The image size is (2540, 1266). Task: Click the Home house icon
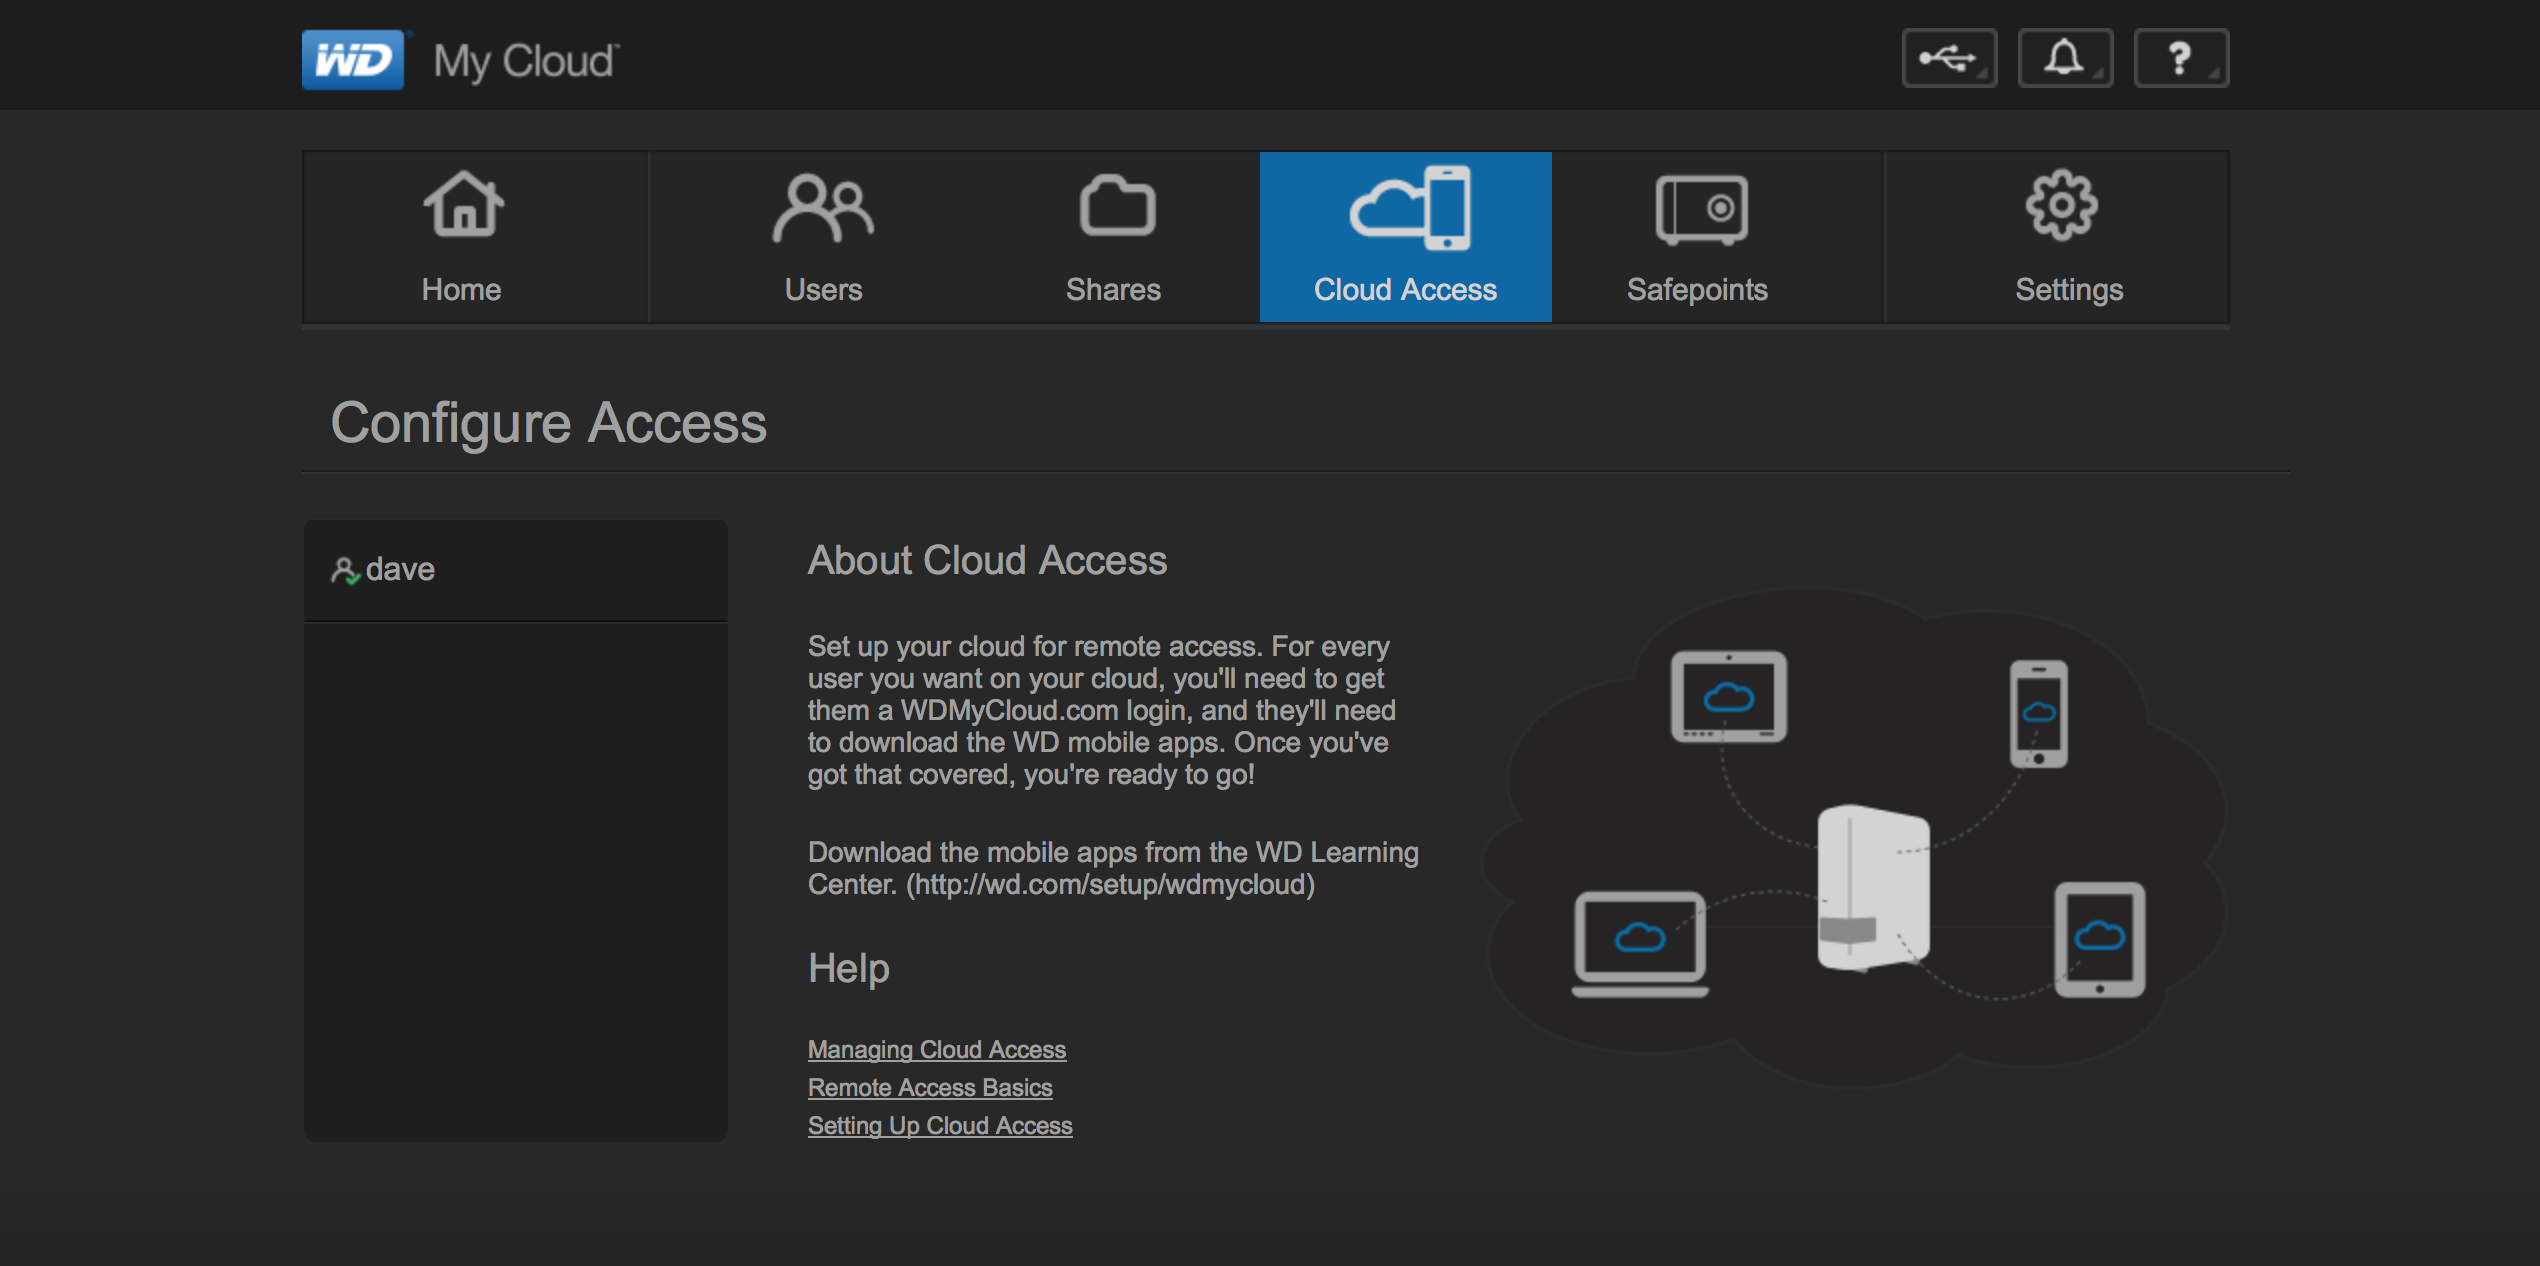tap(463, 205)
